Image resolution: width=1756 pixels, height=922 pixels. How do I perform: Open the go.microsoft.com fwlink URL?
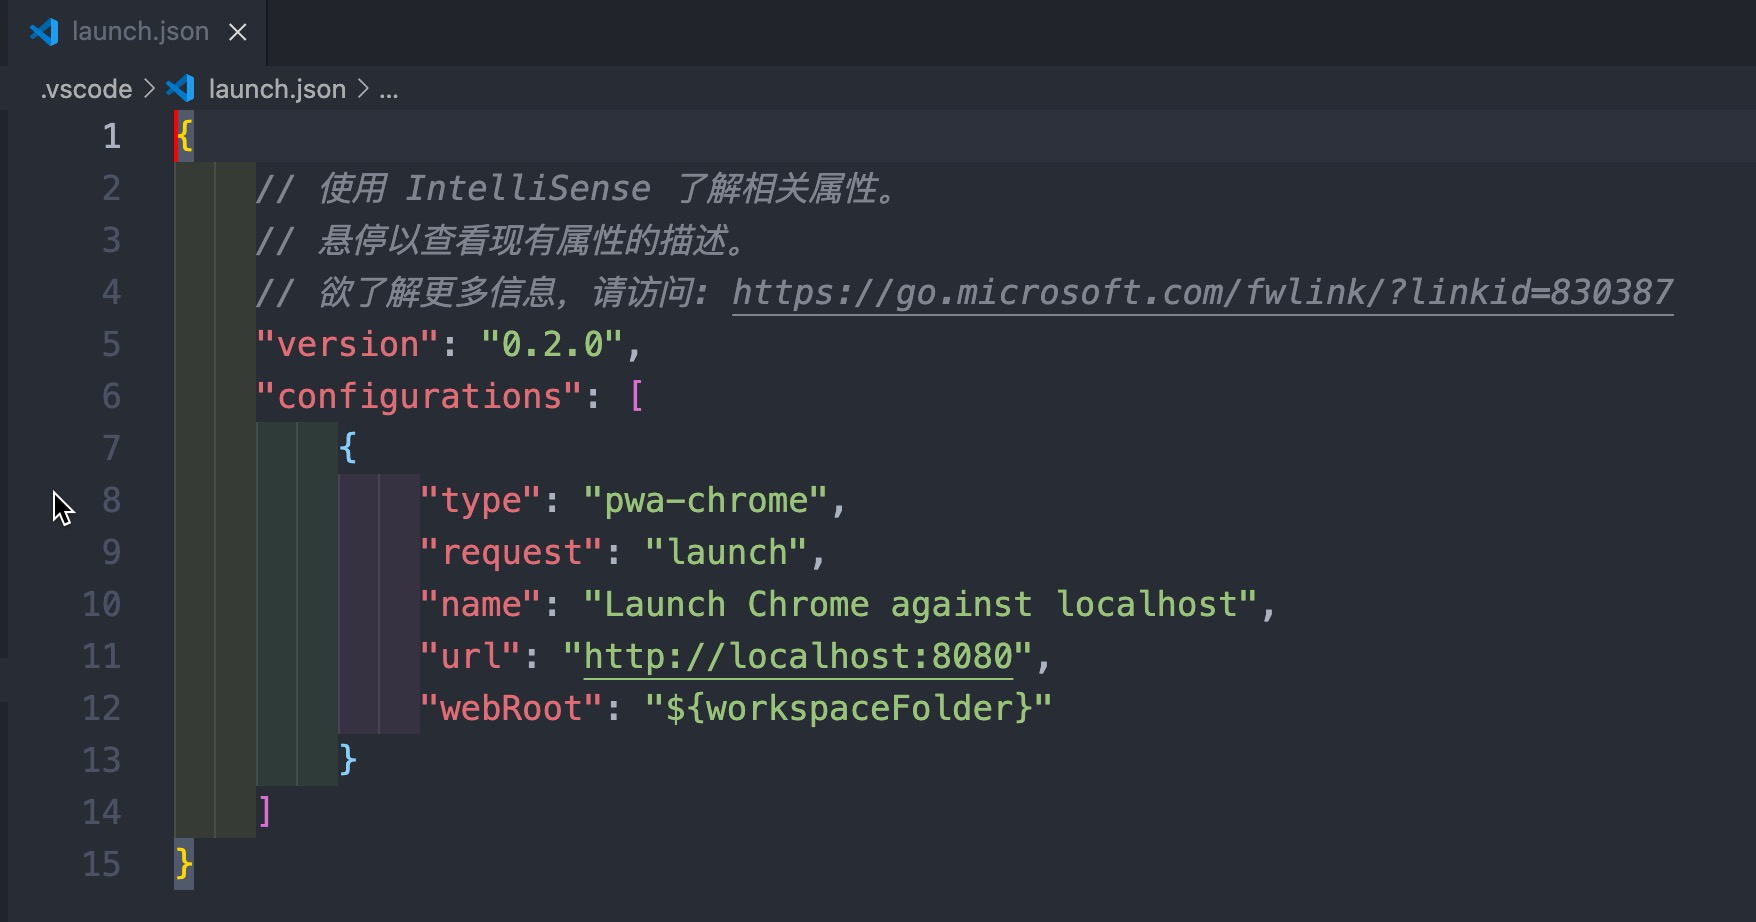tap(1202, 292)
